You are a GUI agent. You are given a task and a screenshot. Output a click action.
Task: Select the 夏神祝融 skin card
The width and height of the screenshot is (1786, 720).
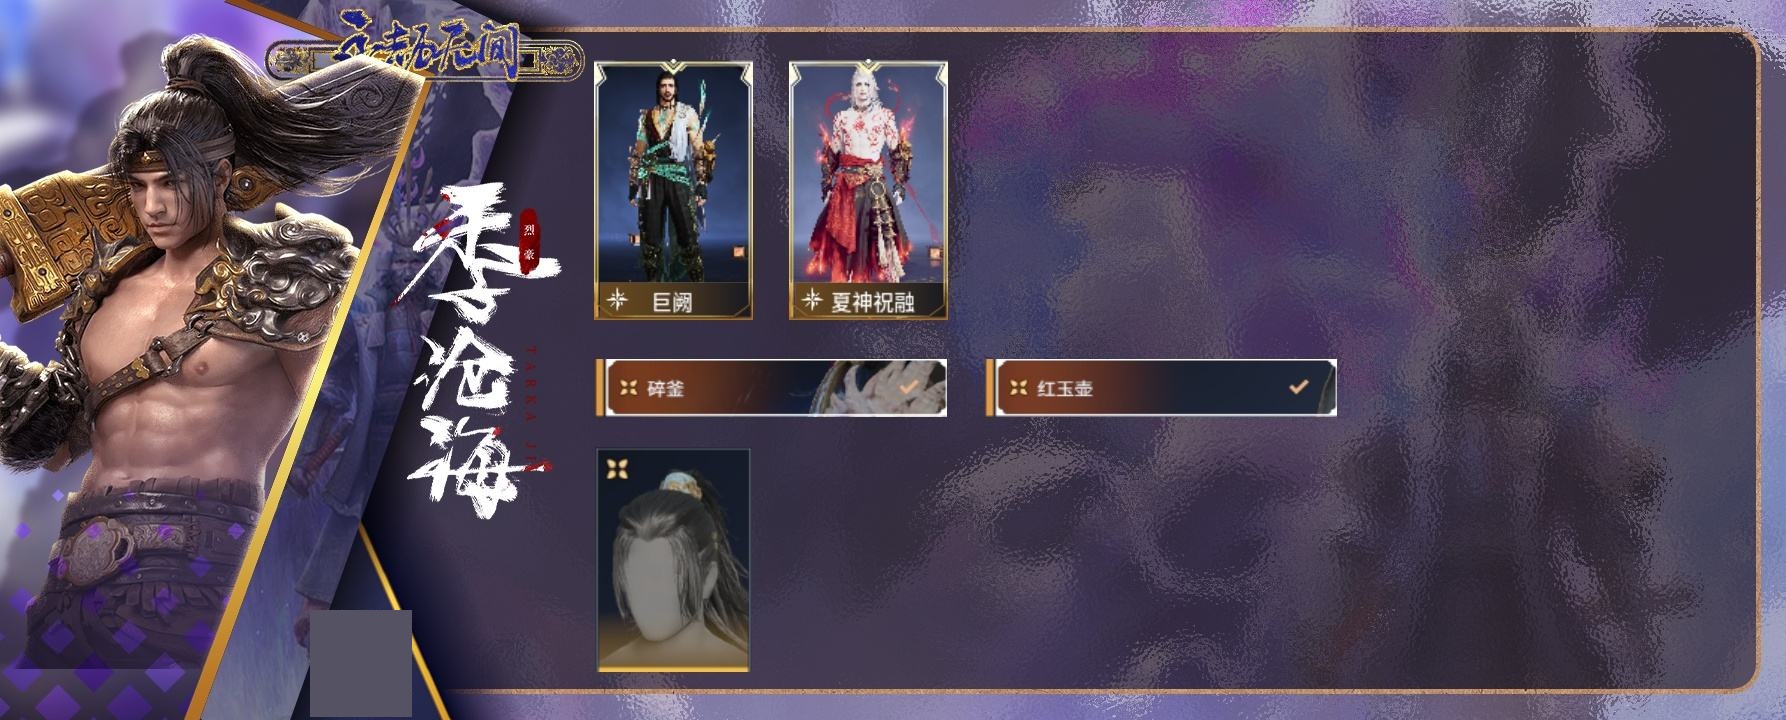point(868,191)
